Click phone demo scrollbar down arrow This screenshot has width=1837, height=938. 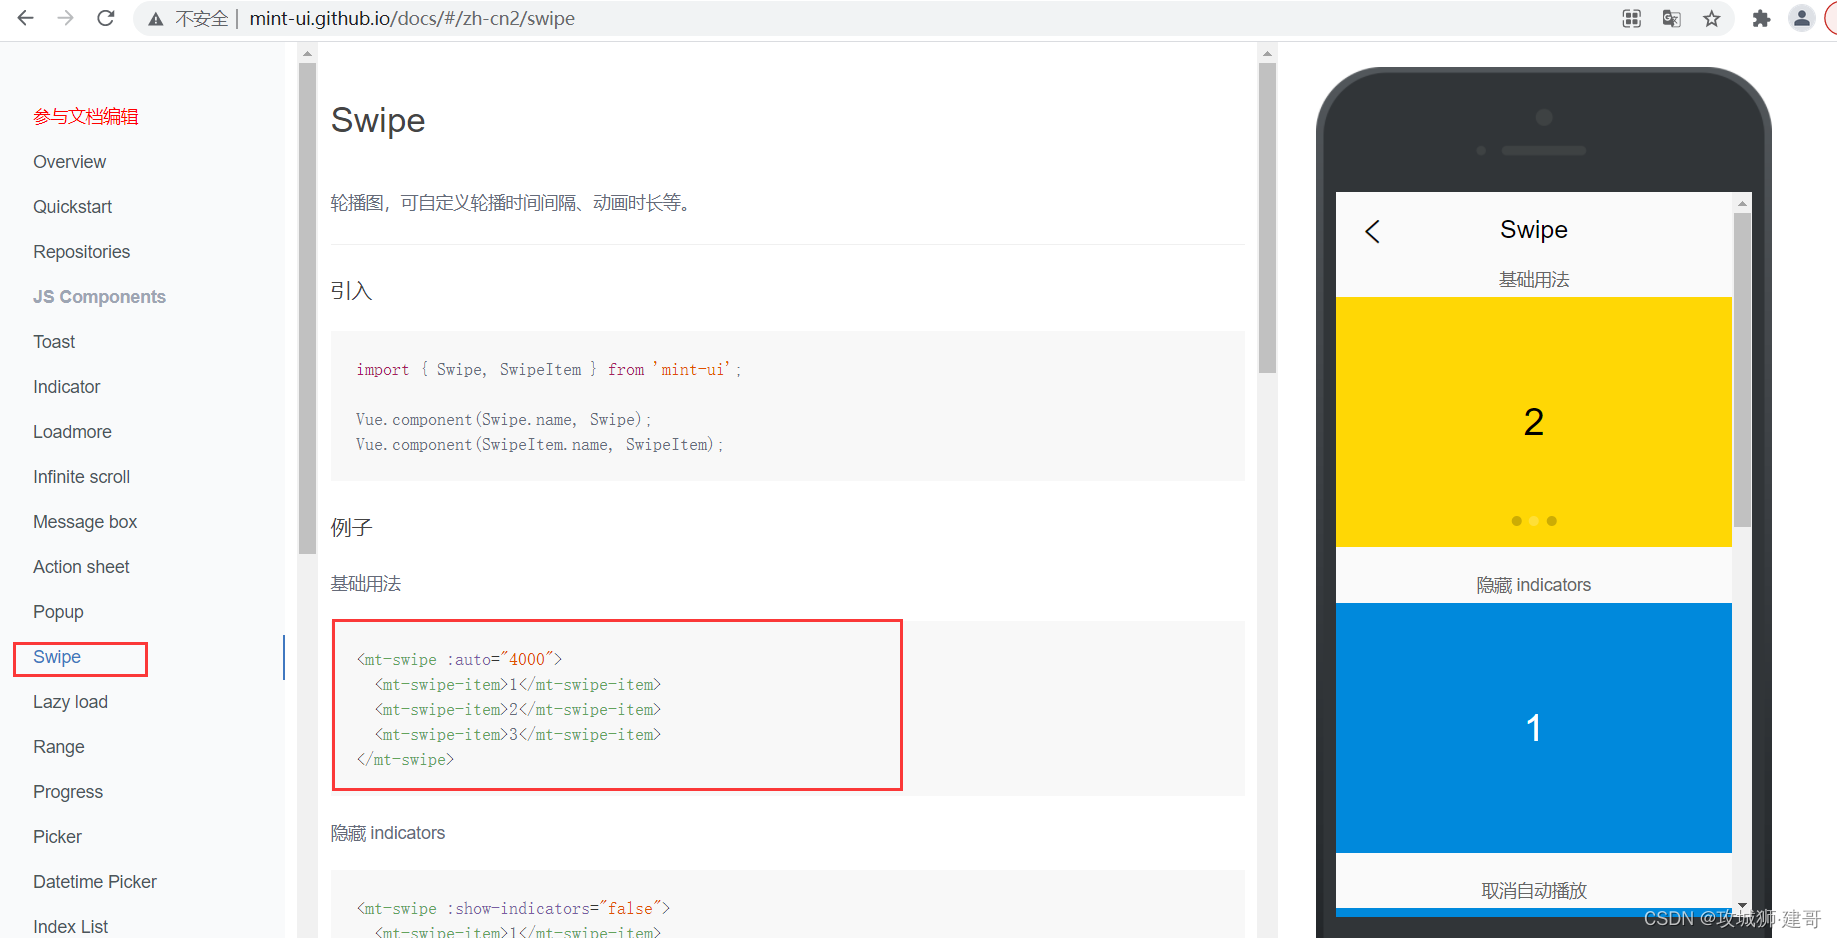tap(1742, 905)
